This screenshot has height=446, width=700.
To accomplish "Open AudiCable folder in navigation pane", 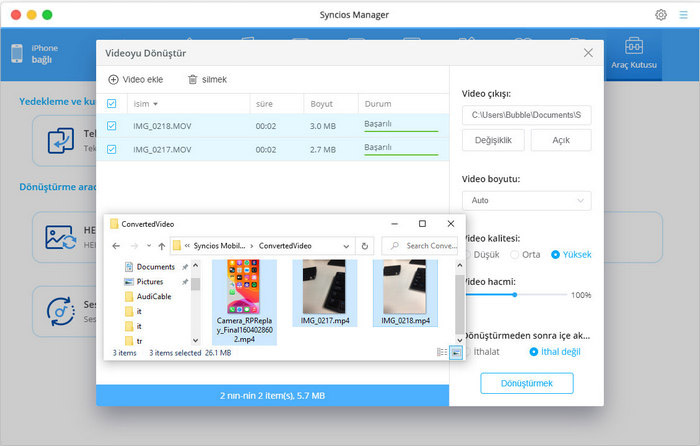I will [x=154, y=296].
